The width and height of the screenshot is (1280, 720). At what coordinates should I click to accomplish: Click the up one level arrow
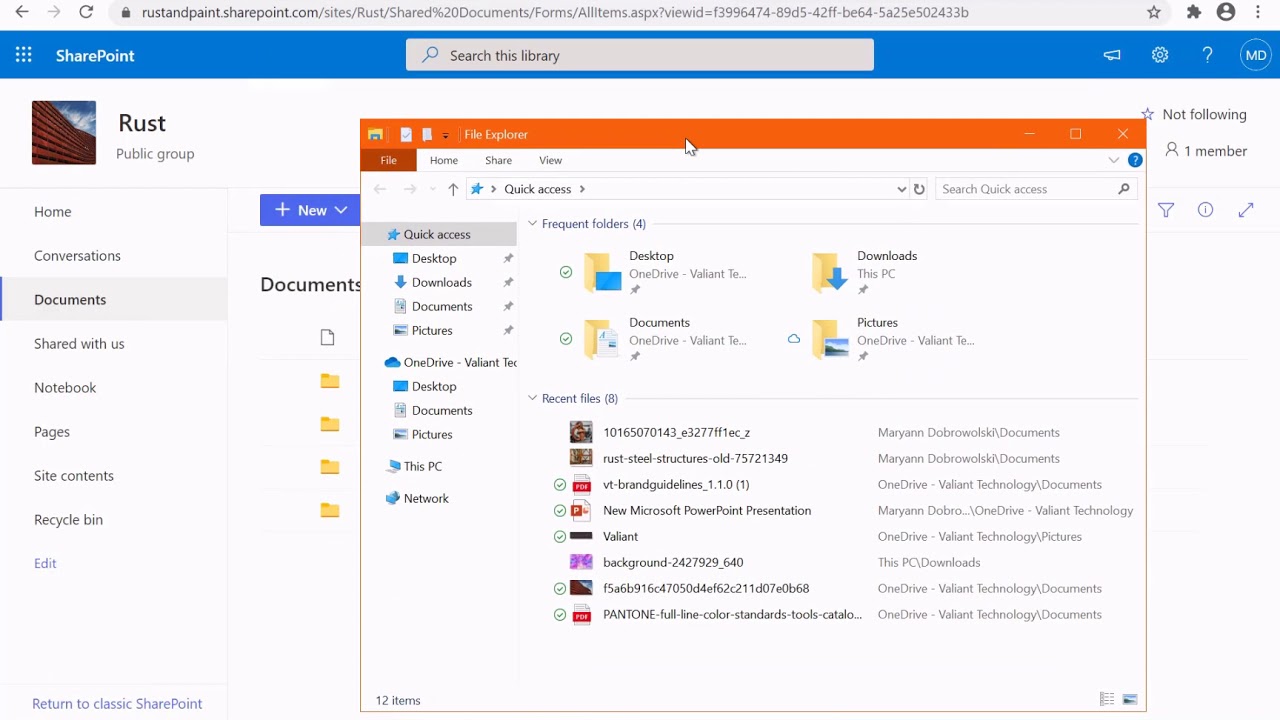click(452, 189)
